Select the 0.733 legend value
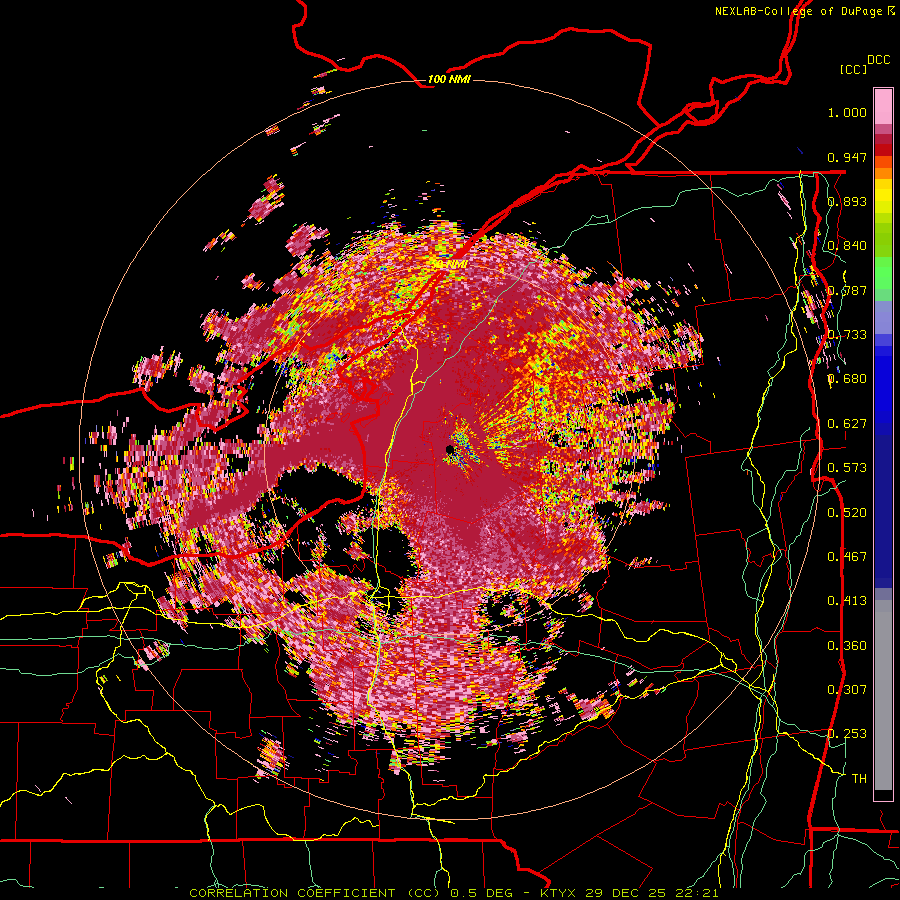This screenshot has width=900, height=900. [847, 335]
